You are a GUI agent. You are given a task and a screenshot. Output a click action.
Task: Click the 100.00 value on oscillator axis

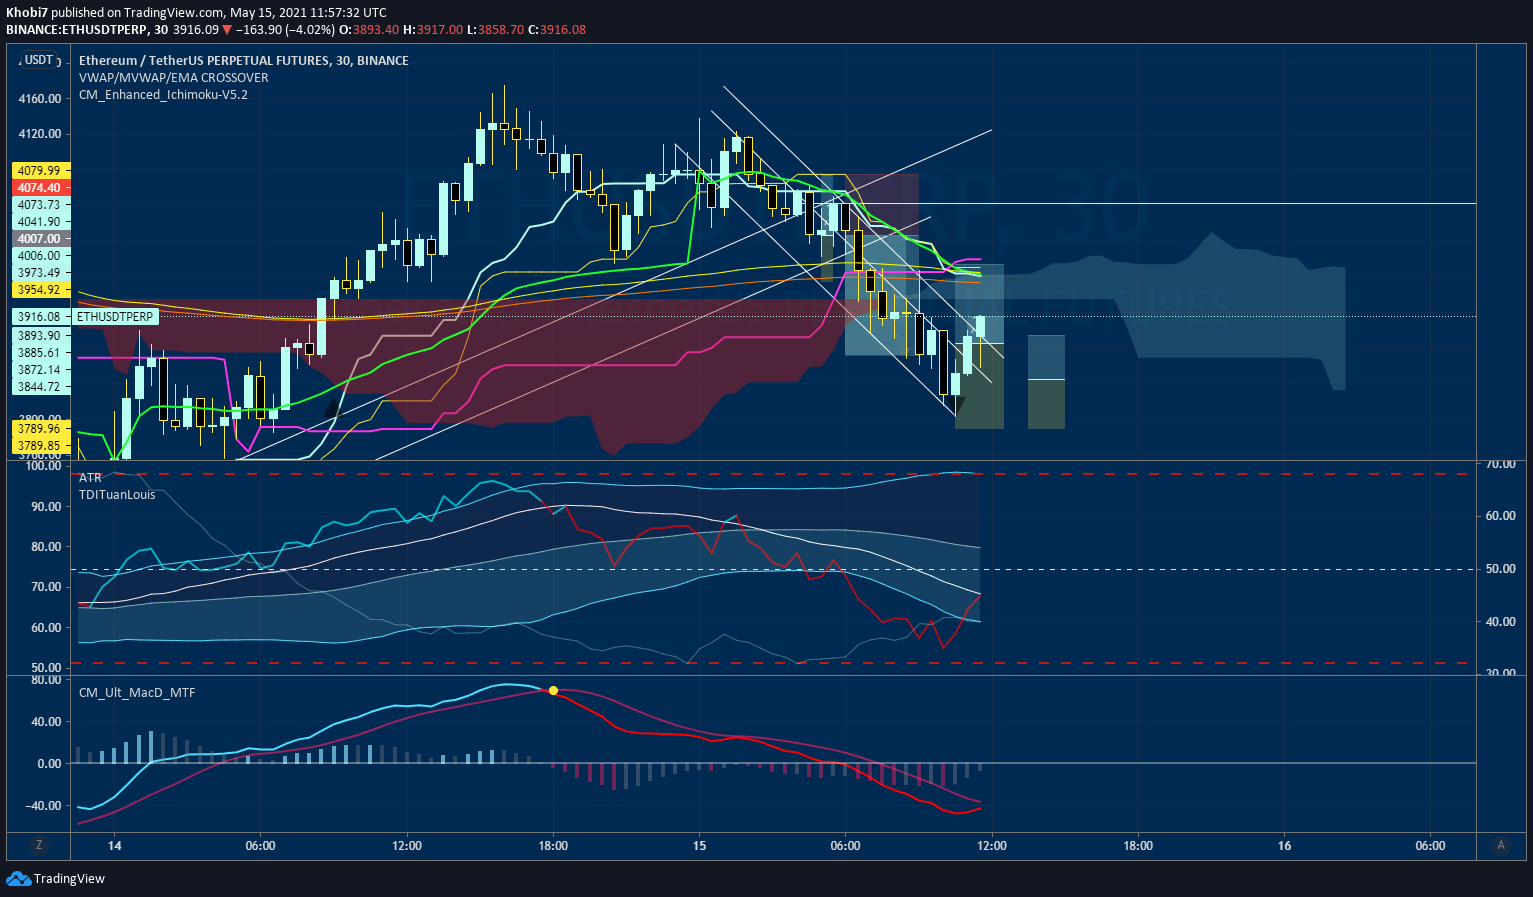43,466
